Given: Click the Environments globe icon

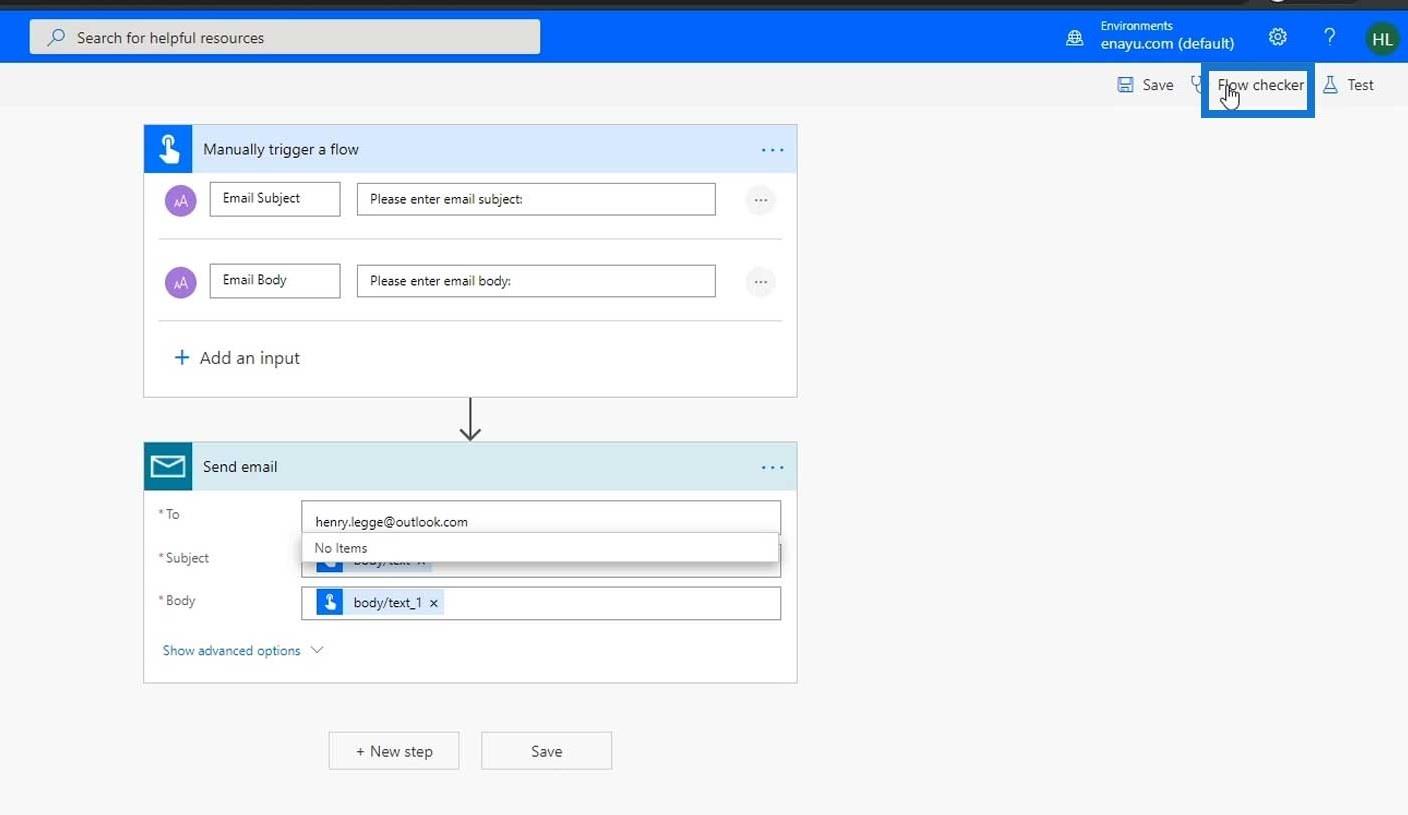Looking at the screenshot, I should (1075, 38).
